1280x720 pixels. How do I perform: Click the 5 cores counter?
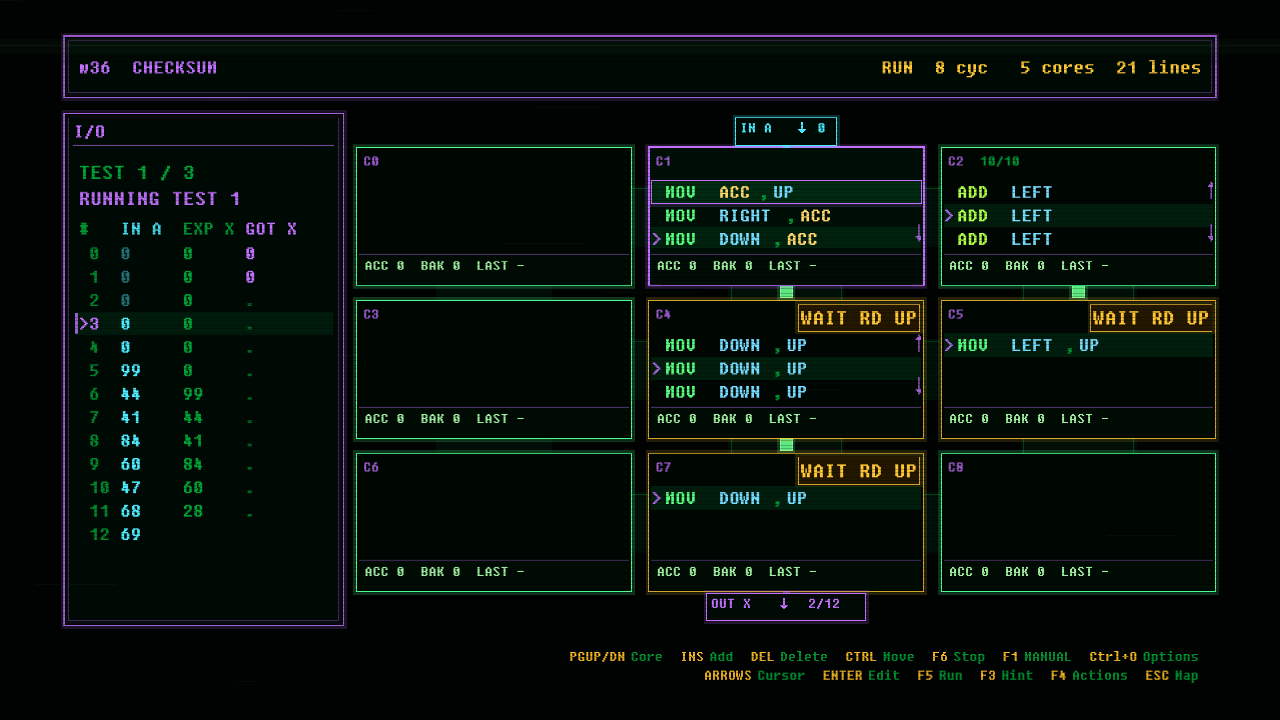coord(1057,68)
